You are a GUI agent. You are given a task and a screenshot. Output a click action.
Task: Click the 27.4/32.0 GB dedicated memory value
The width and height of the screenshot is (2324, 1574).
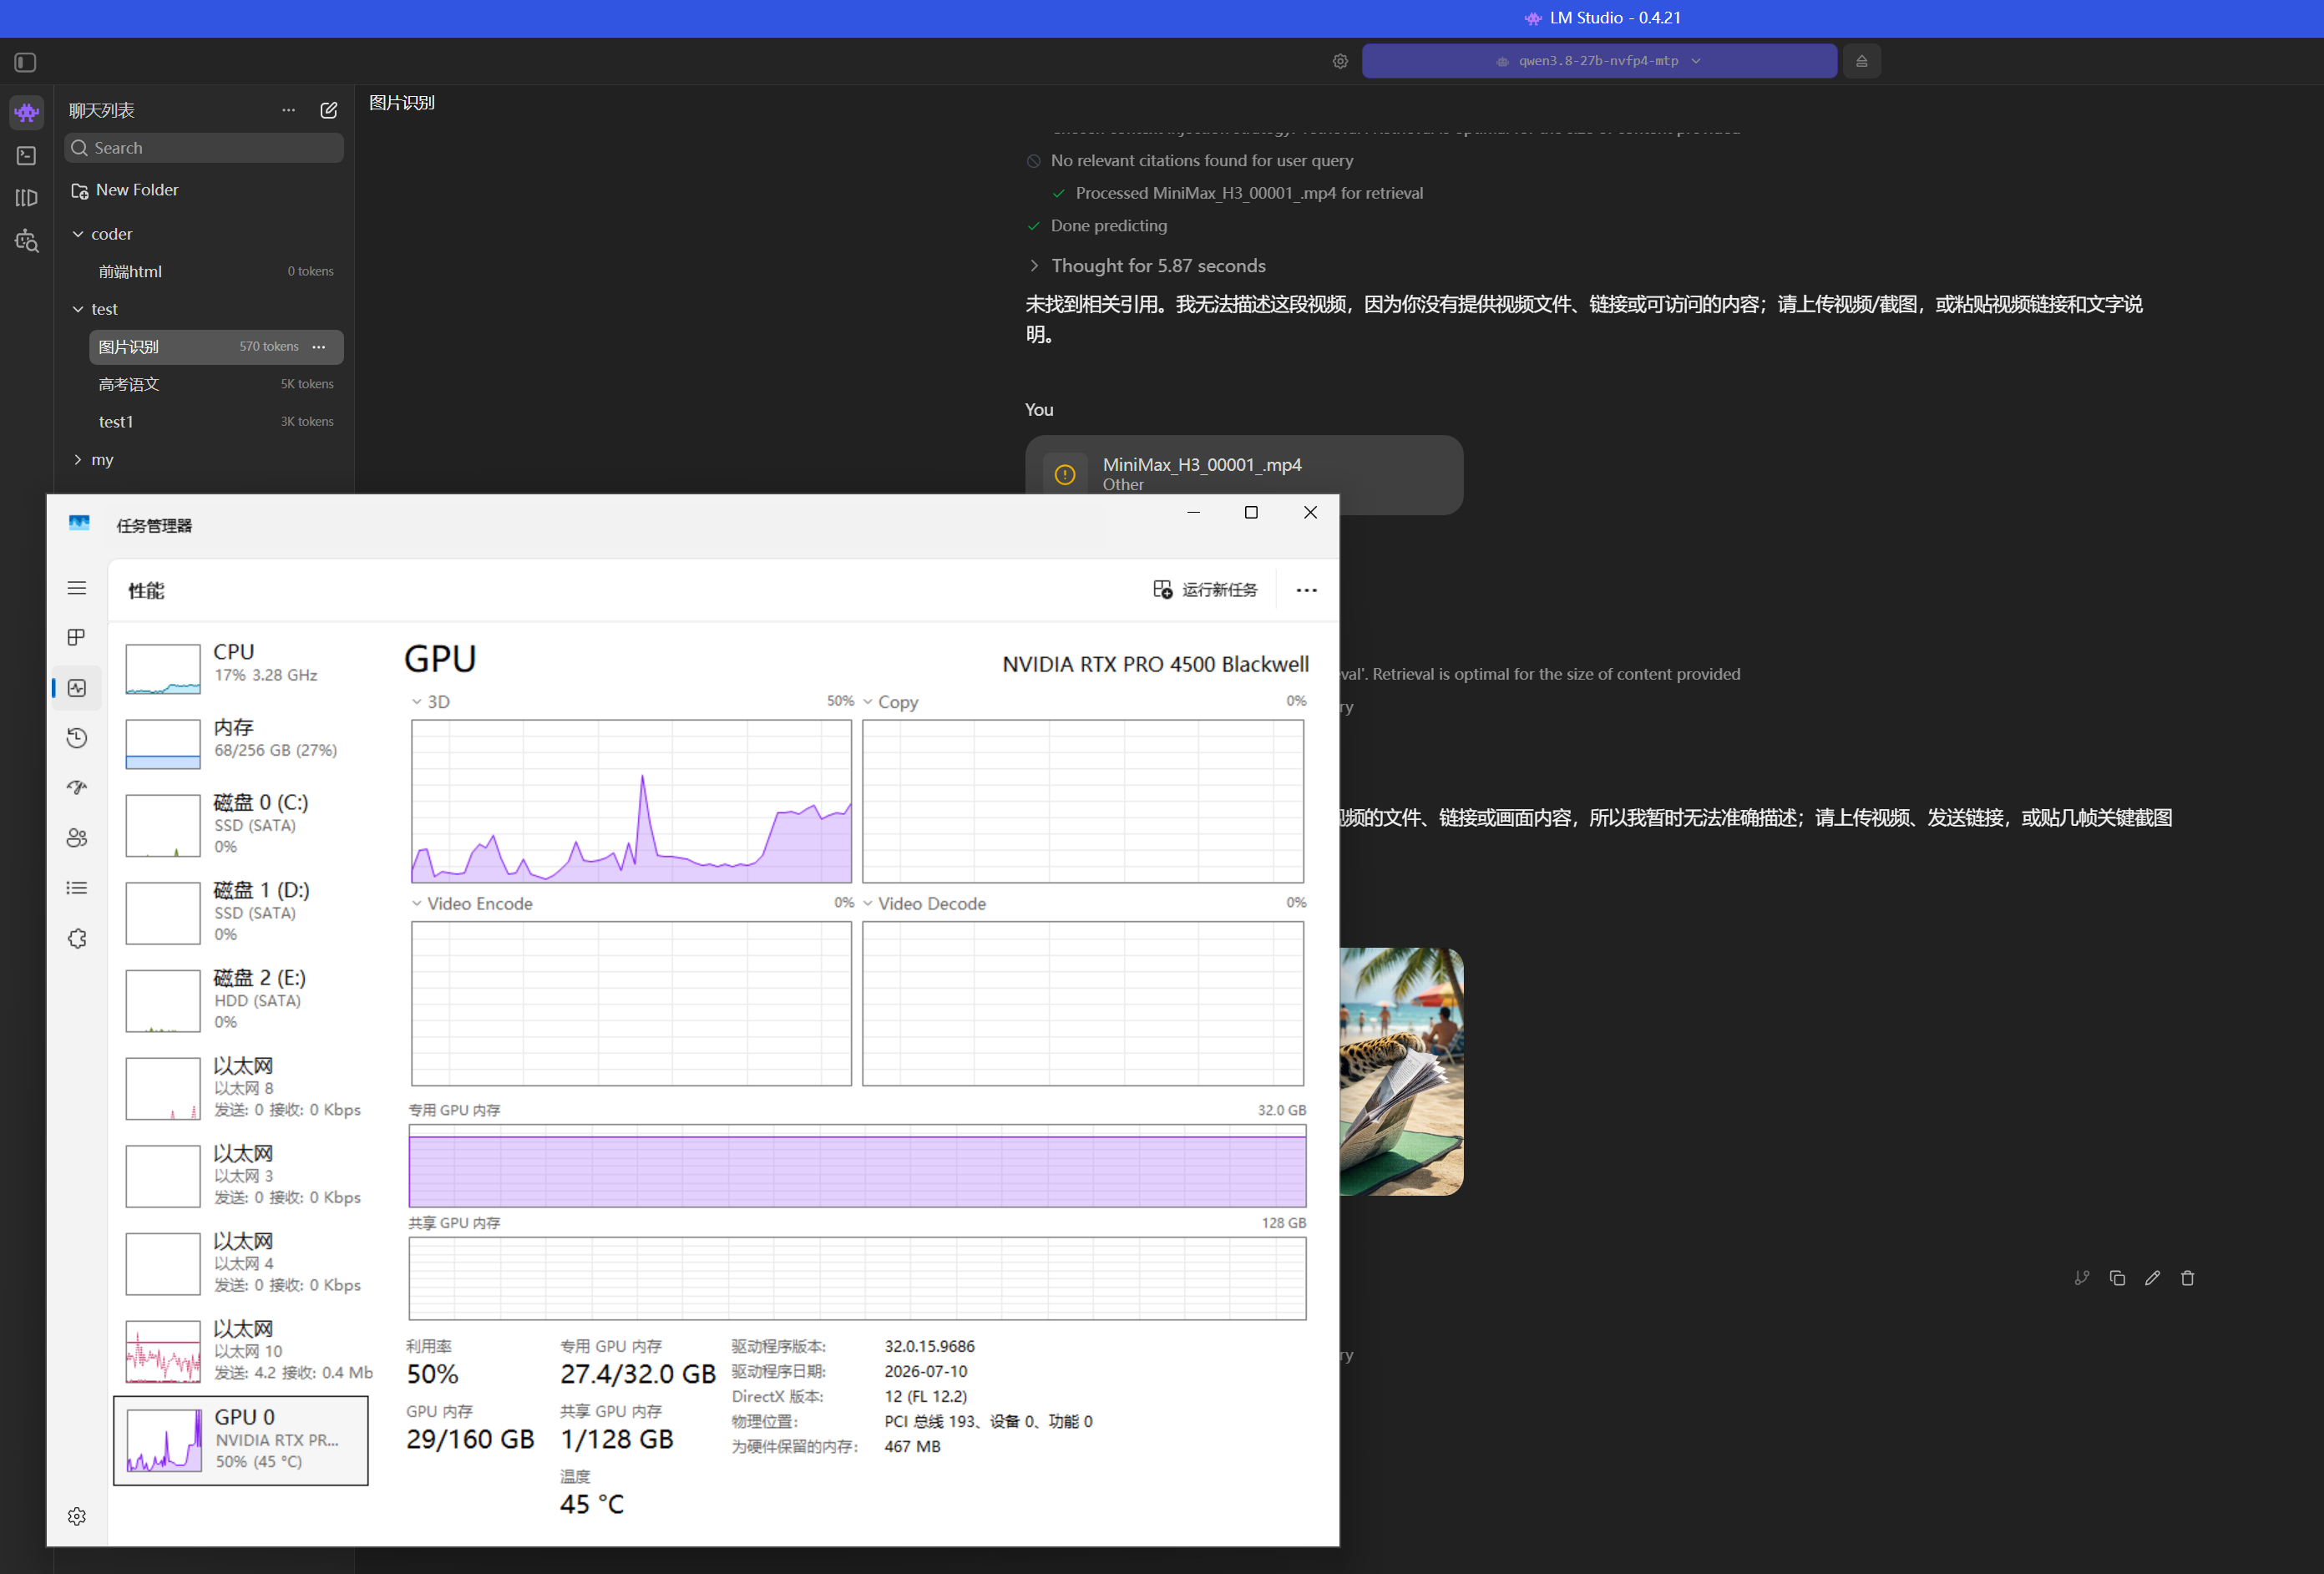[x=638, y=1374]
